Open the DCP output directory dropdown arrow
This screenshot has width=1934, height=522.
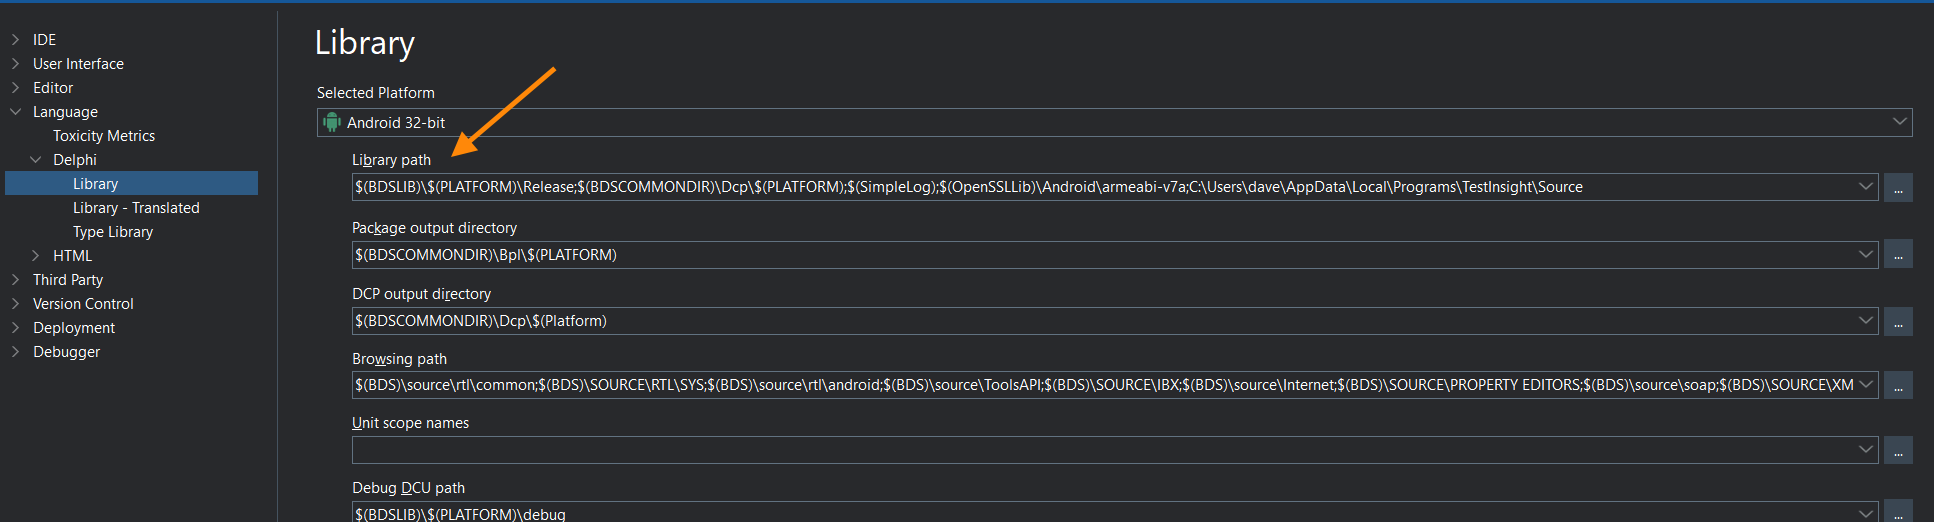pyautogui.click(x=1865, y=321)
